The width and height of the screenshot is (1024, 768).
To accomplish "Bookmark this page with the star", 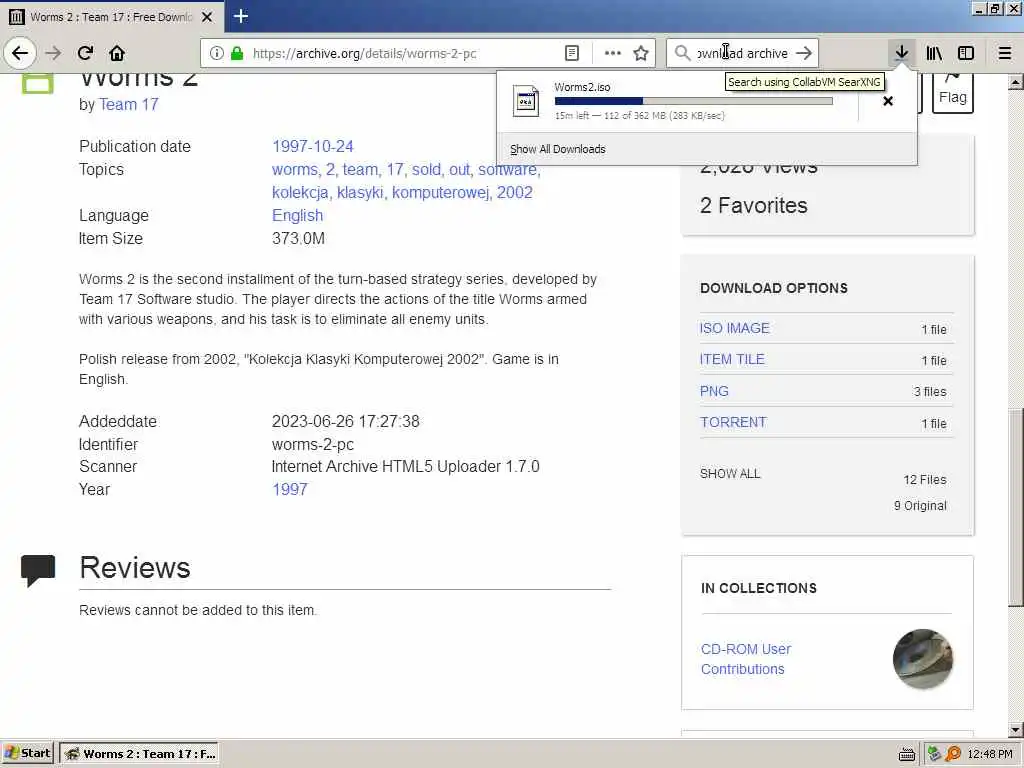I will click(641, 53).
